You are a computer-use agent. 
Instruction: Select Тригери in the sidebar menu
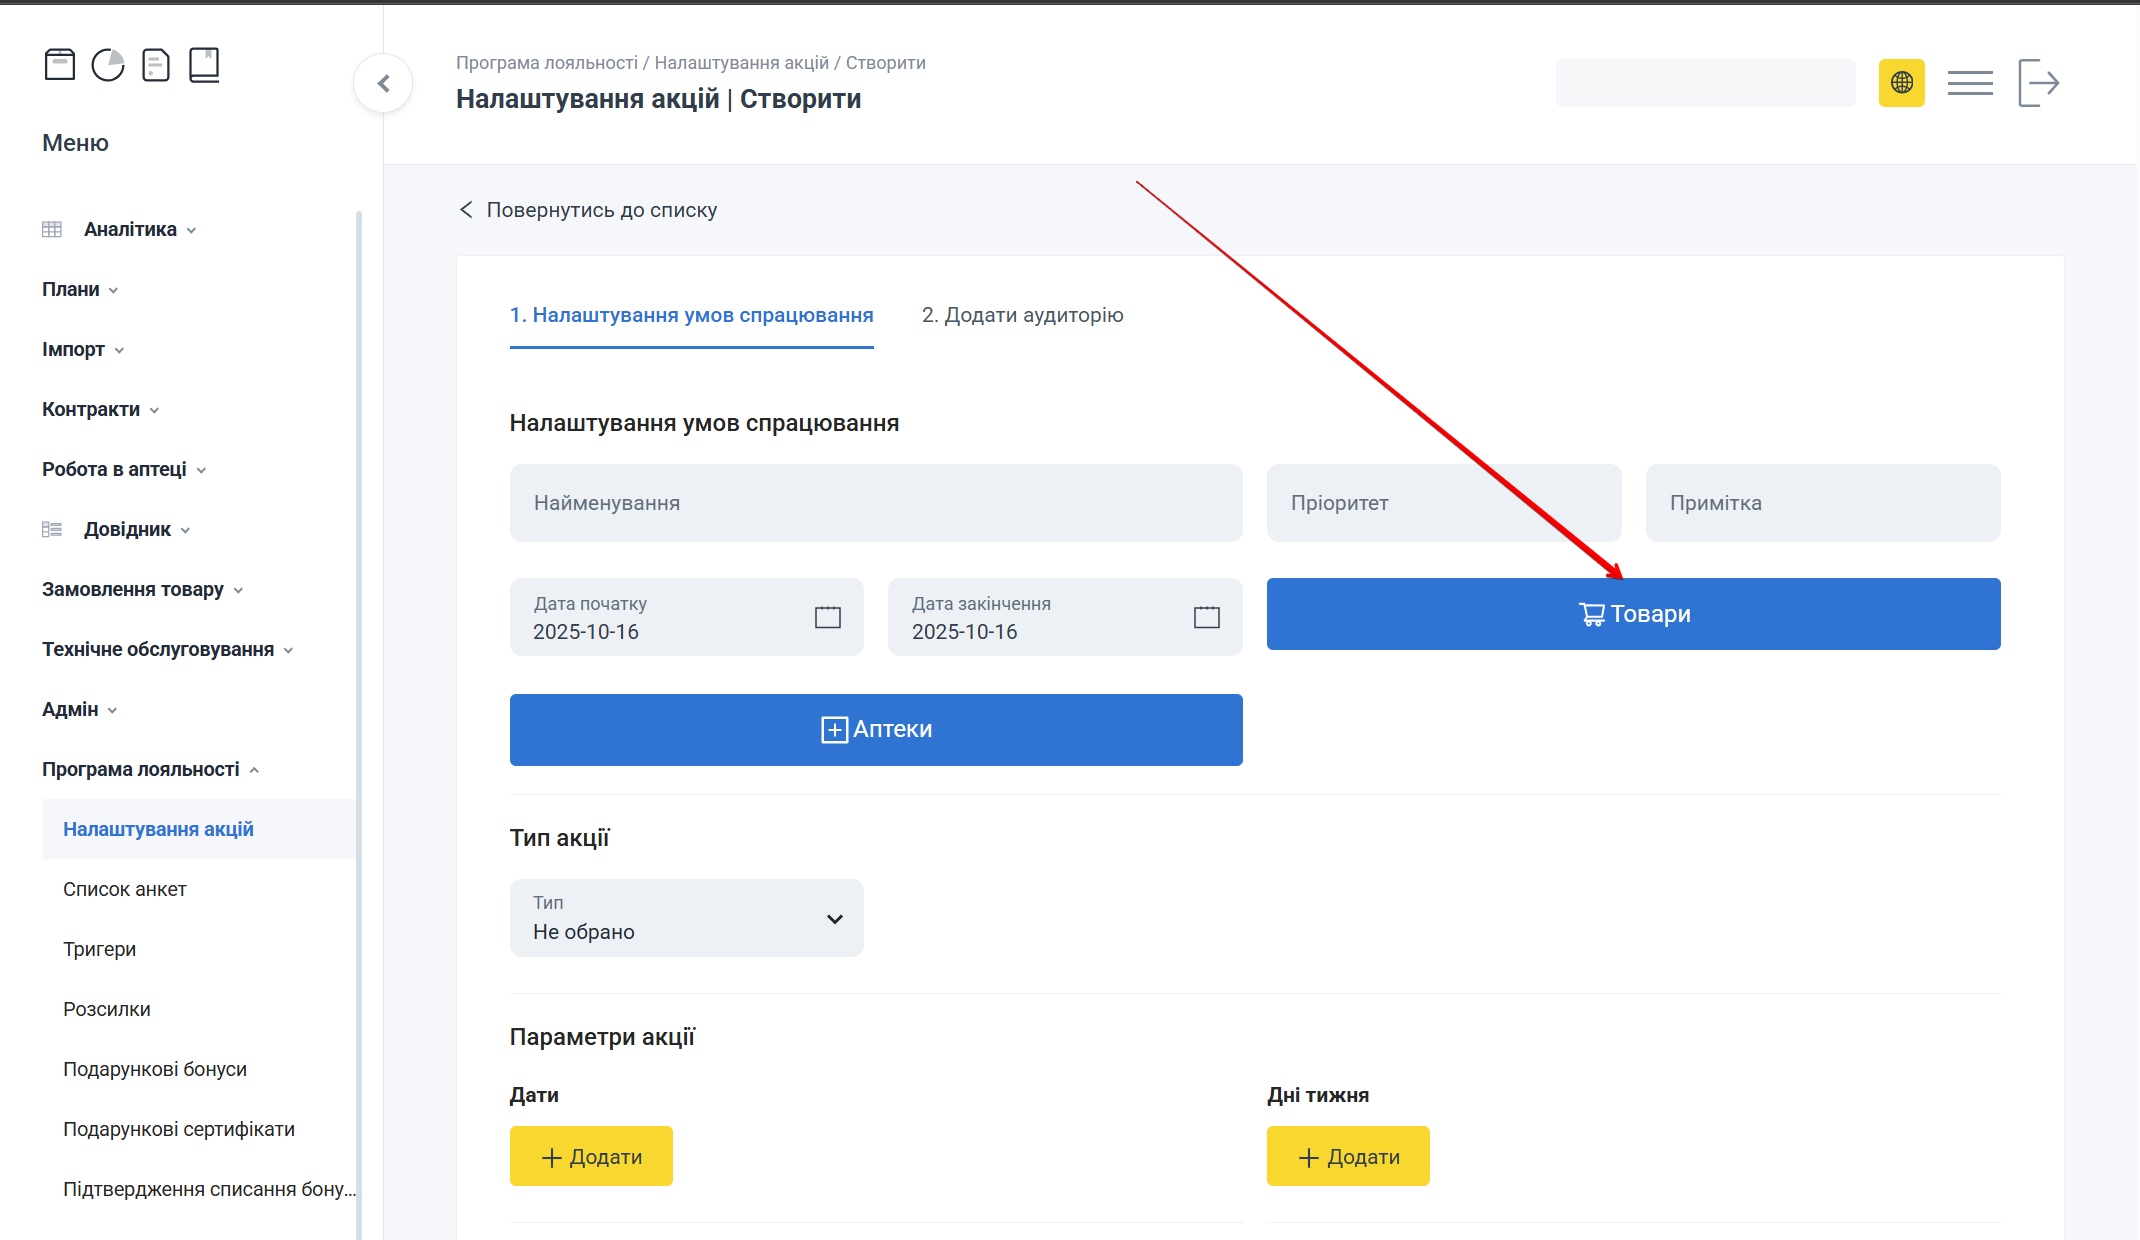100,949
